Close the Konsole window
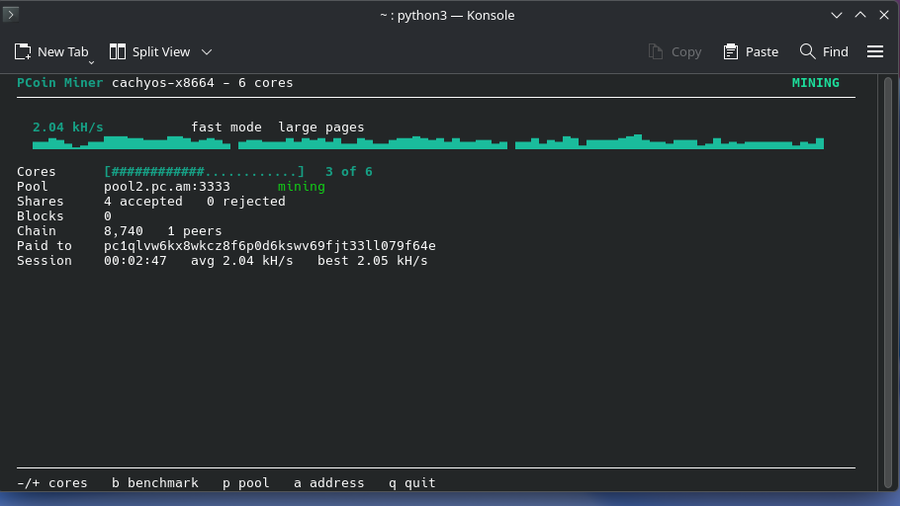The image size is (900, 506). pyautogui.click(x=884, y=15)
